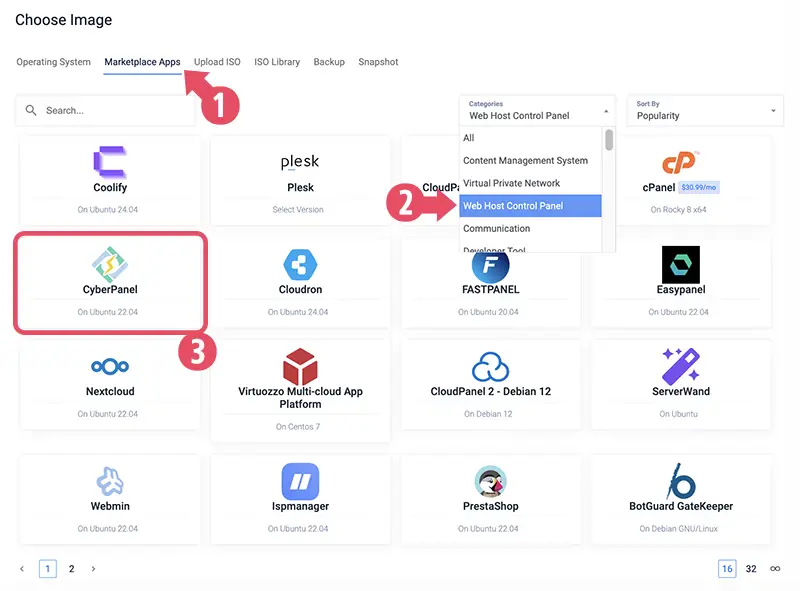Go to the previous page arrow
This screenshot has width=800, height=591.
(22, 569)
